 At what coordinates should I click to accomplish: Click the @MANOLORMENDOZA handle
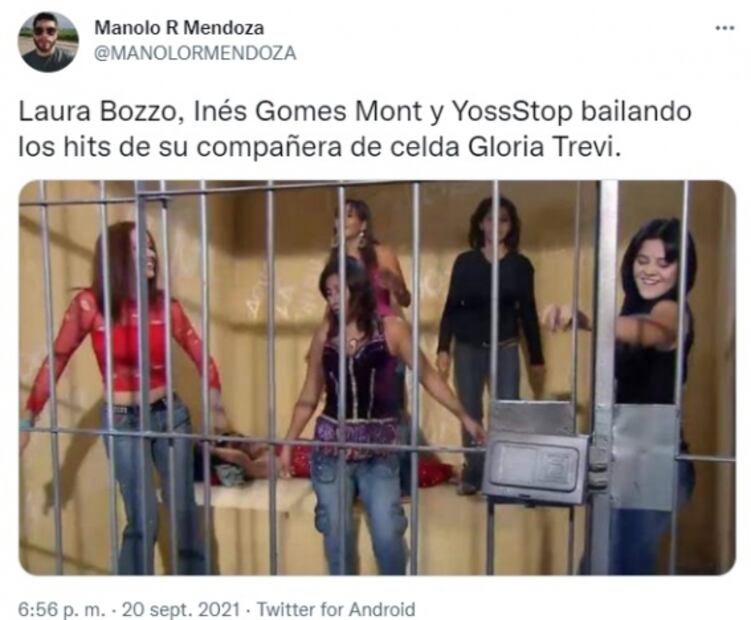(195, 53)
